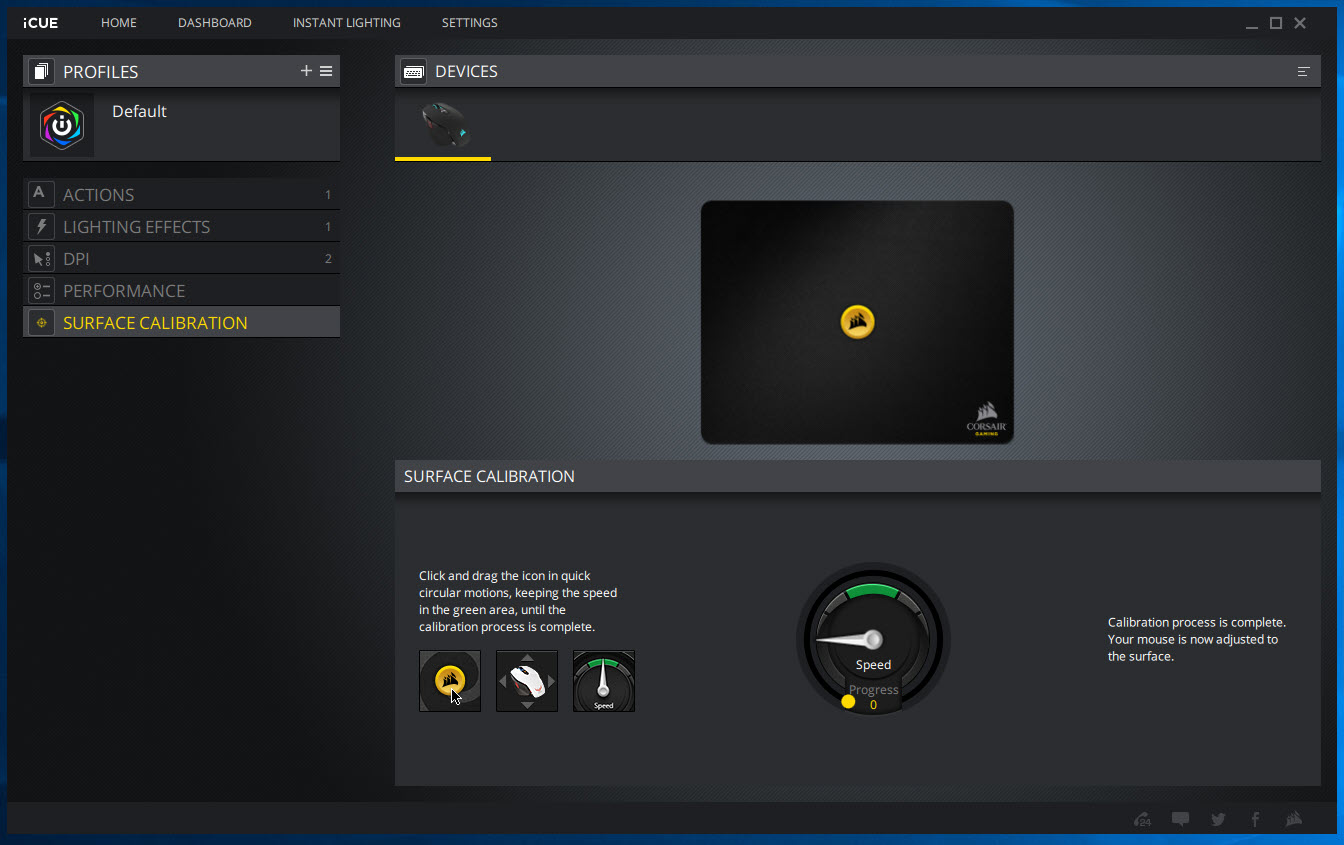Click the Actions 'A' icon
1344x845 pixels.
point(41,194)
